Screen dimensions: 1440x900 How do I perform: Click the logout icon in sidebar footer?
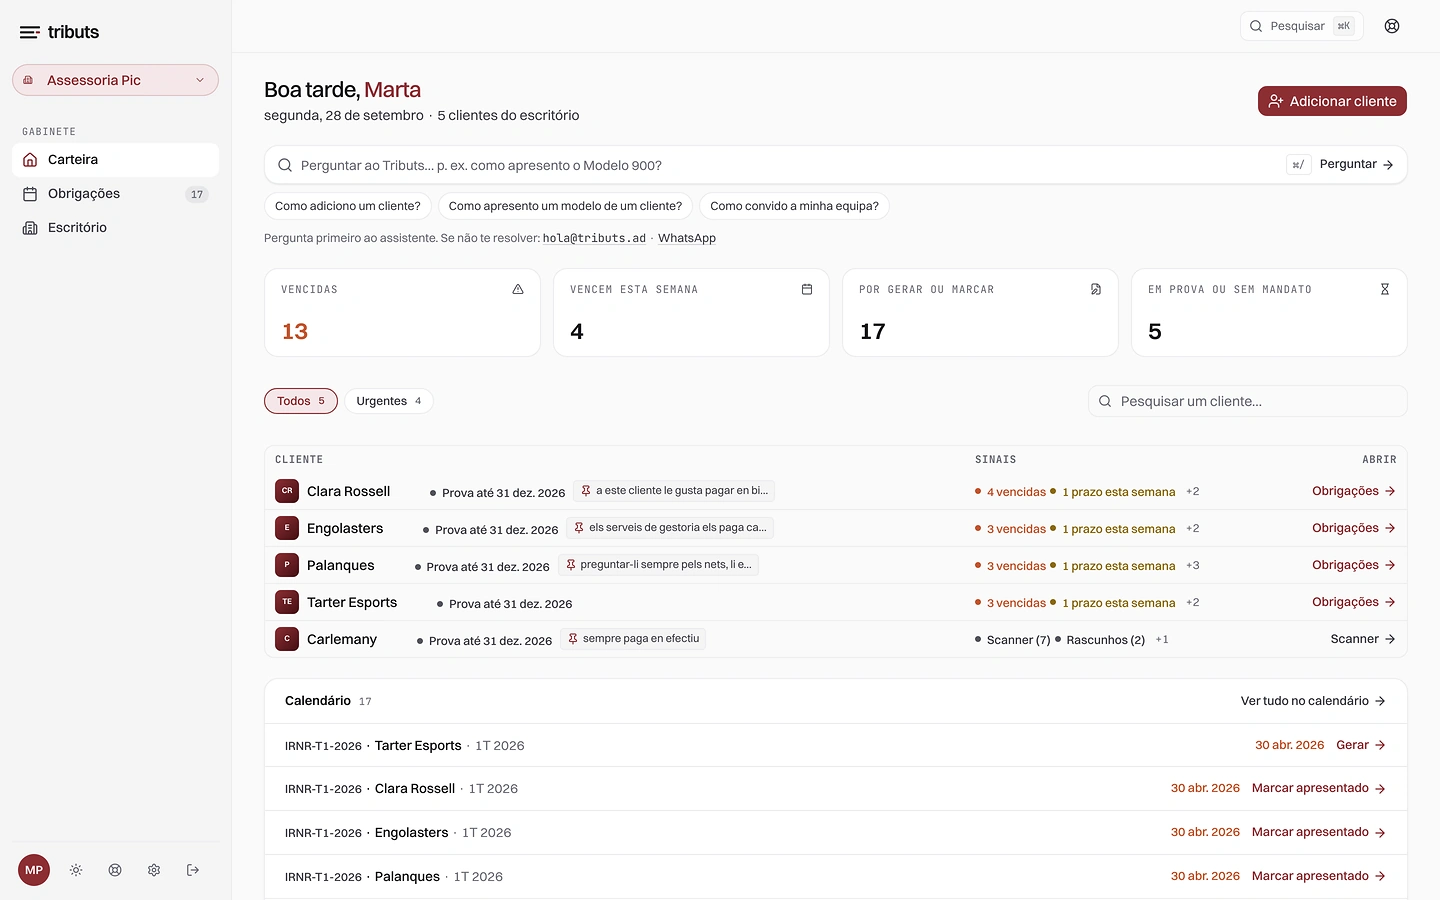pos(193,870)
